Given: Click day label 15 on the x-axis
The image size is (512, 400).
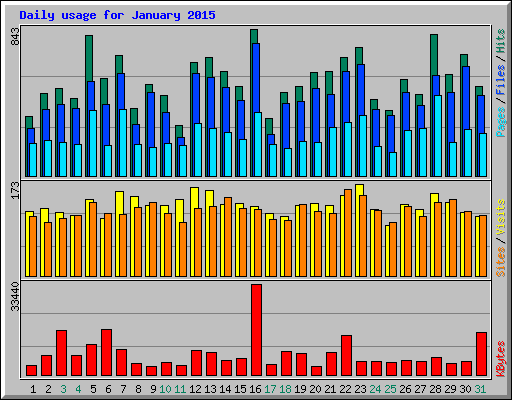Looking at the screenshot, I should click(x=240, y=389).
